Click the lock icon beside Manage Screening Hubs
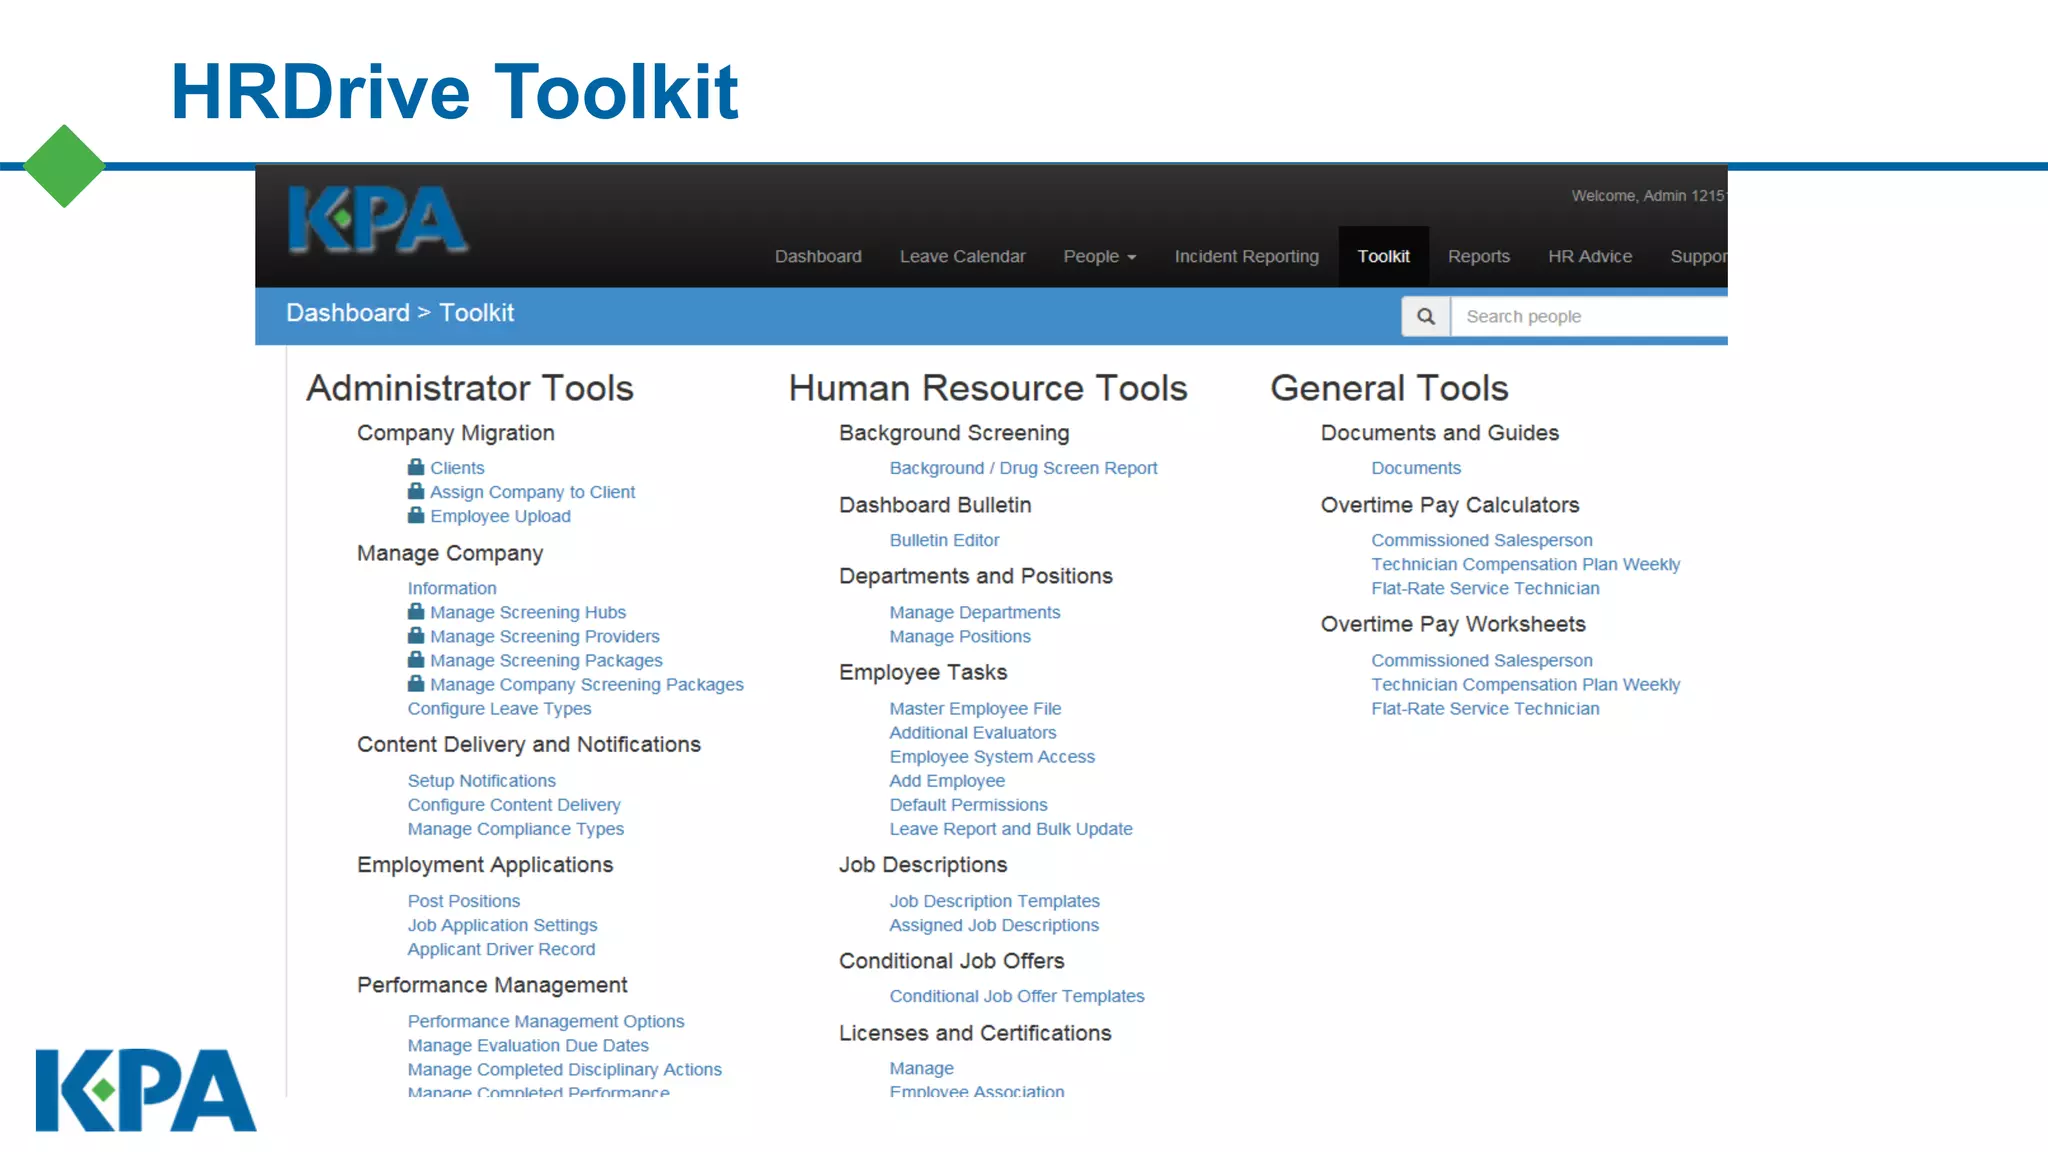2048x1152 pixels. coord(416,611)
